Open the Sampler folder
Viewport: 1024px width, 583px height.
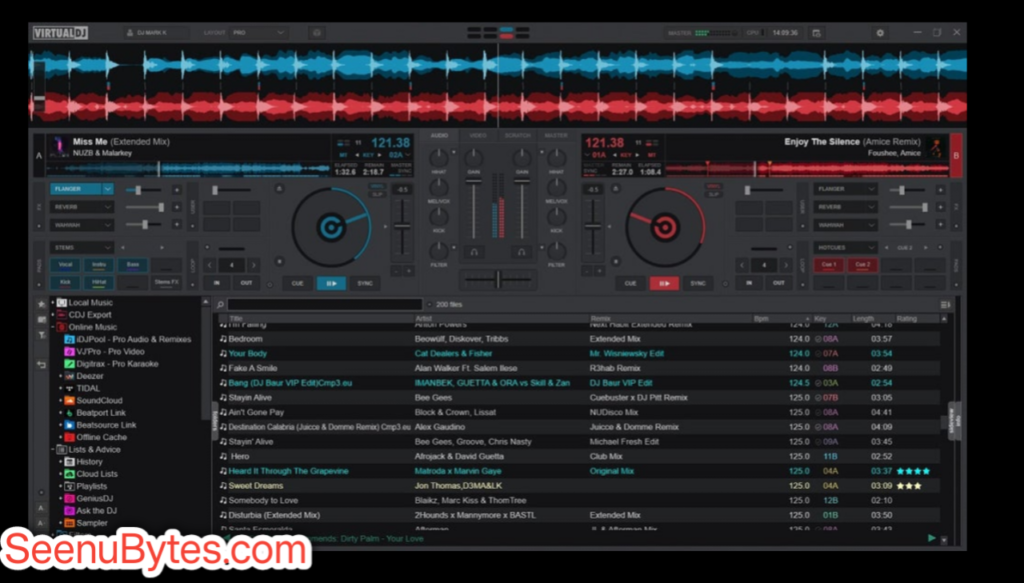(x=91, y=523)
